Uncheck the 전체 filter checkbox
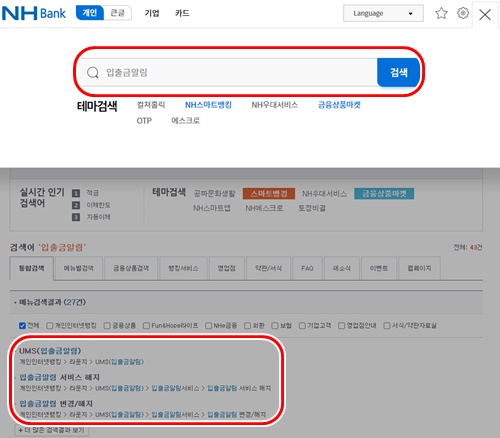The image size is (500, 438). (22, 326)
